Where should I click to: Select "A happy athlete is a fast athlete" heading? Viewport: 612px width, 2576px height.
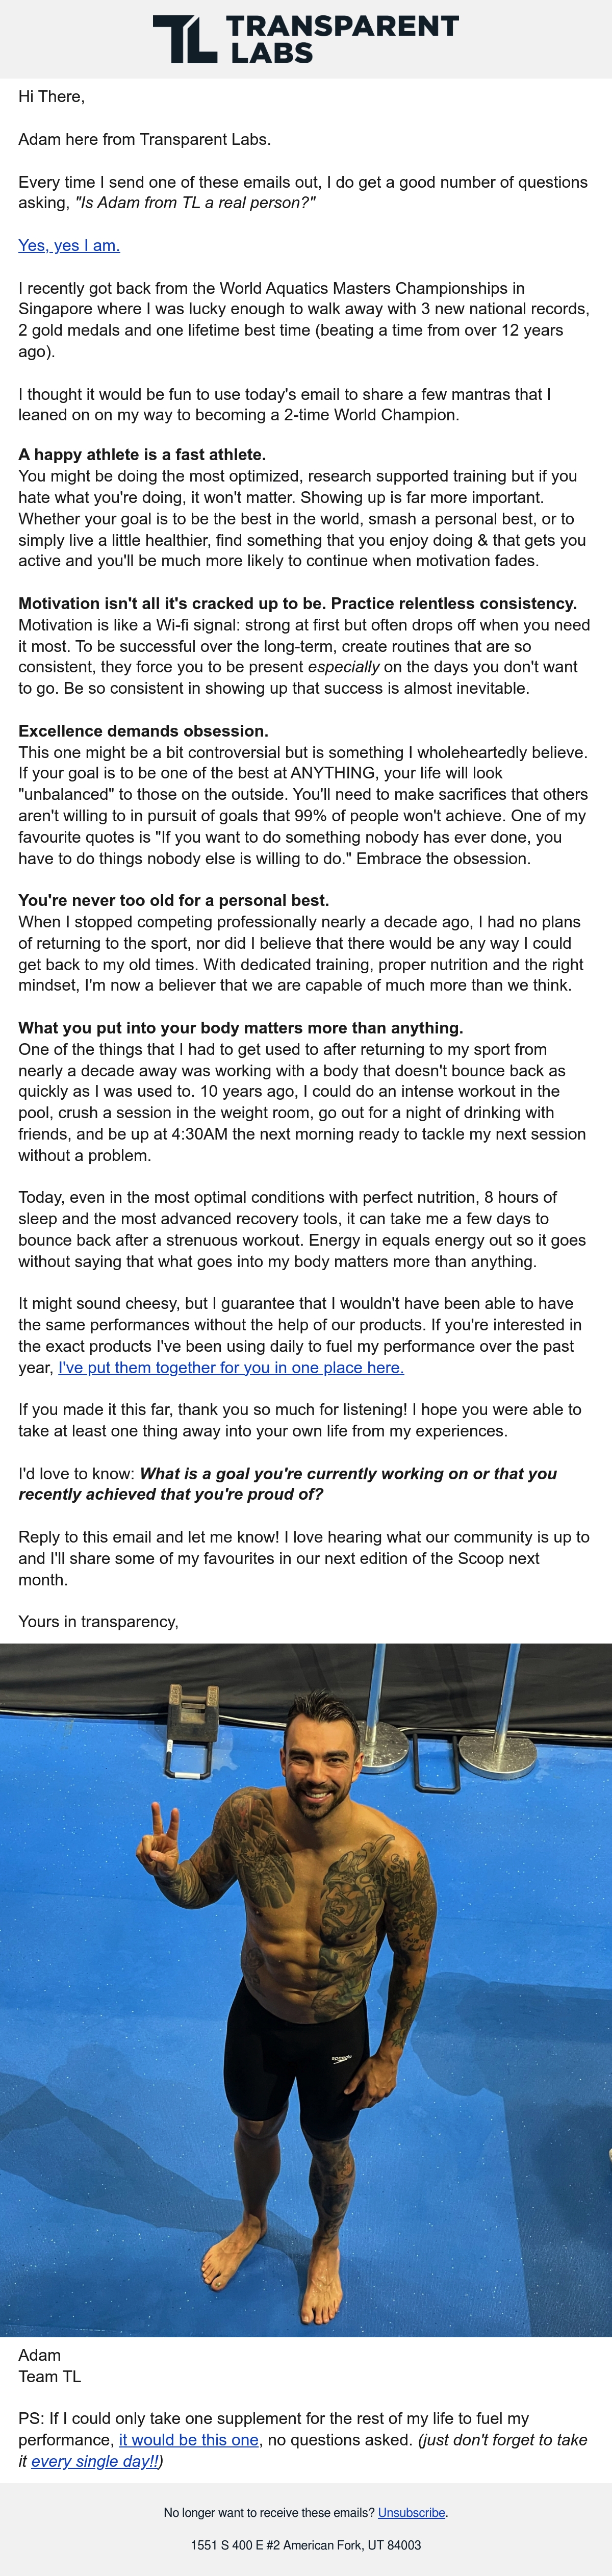(142, 455)
